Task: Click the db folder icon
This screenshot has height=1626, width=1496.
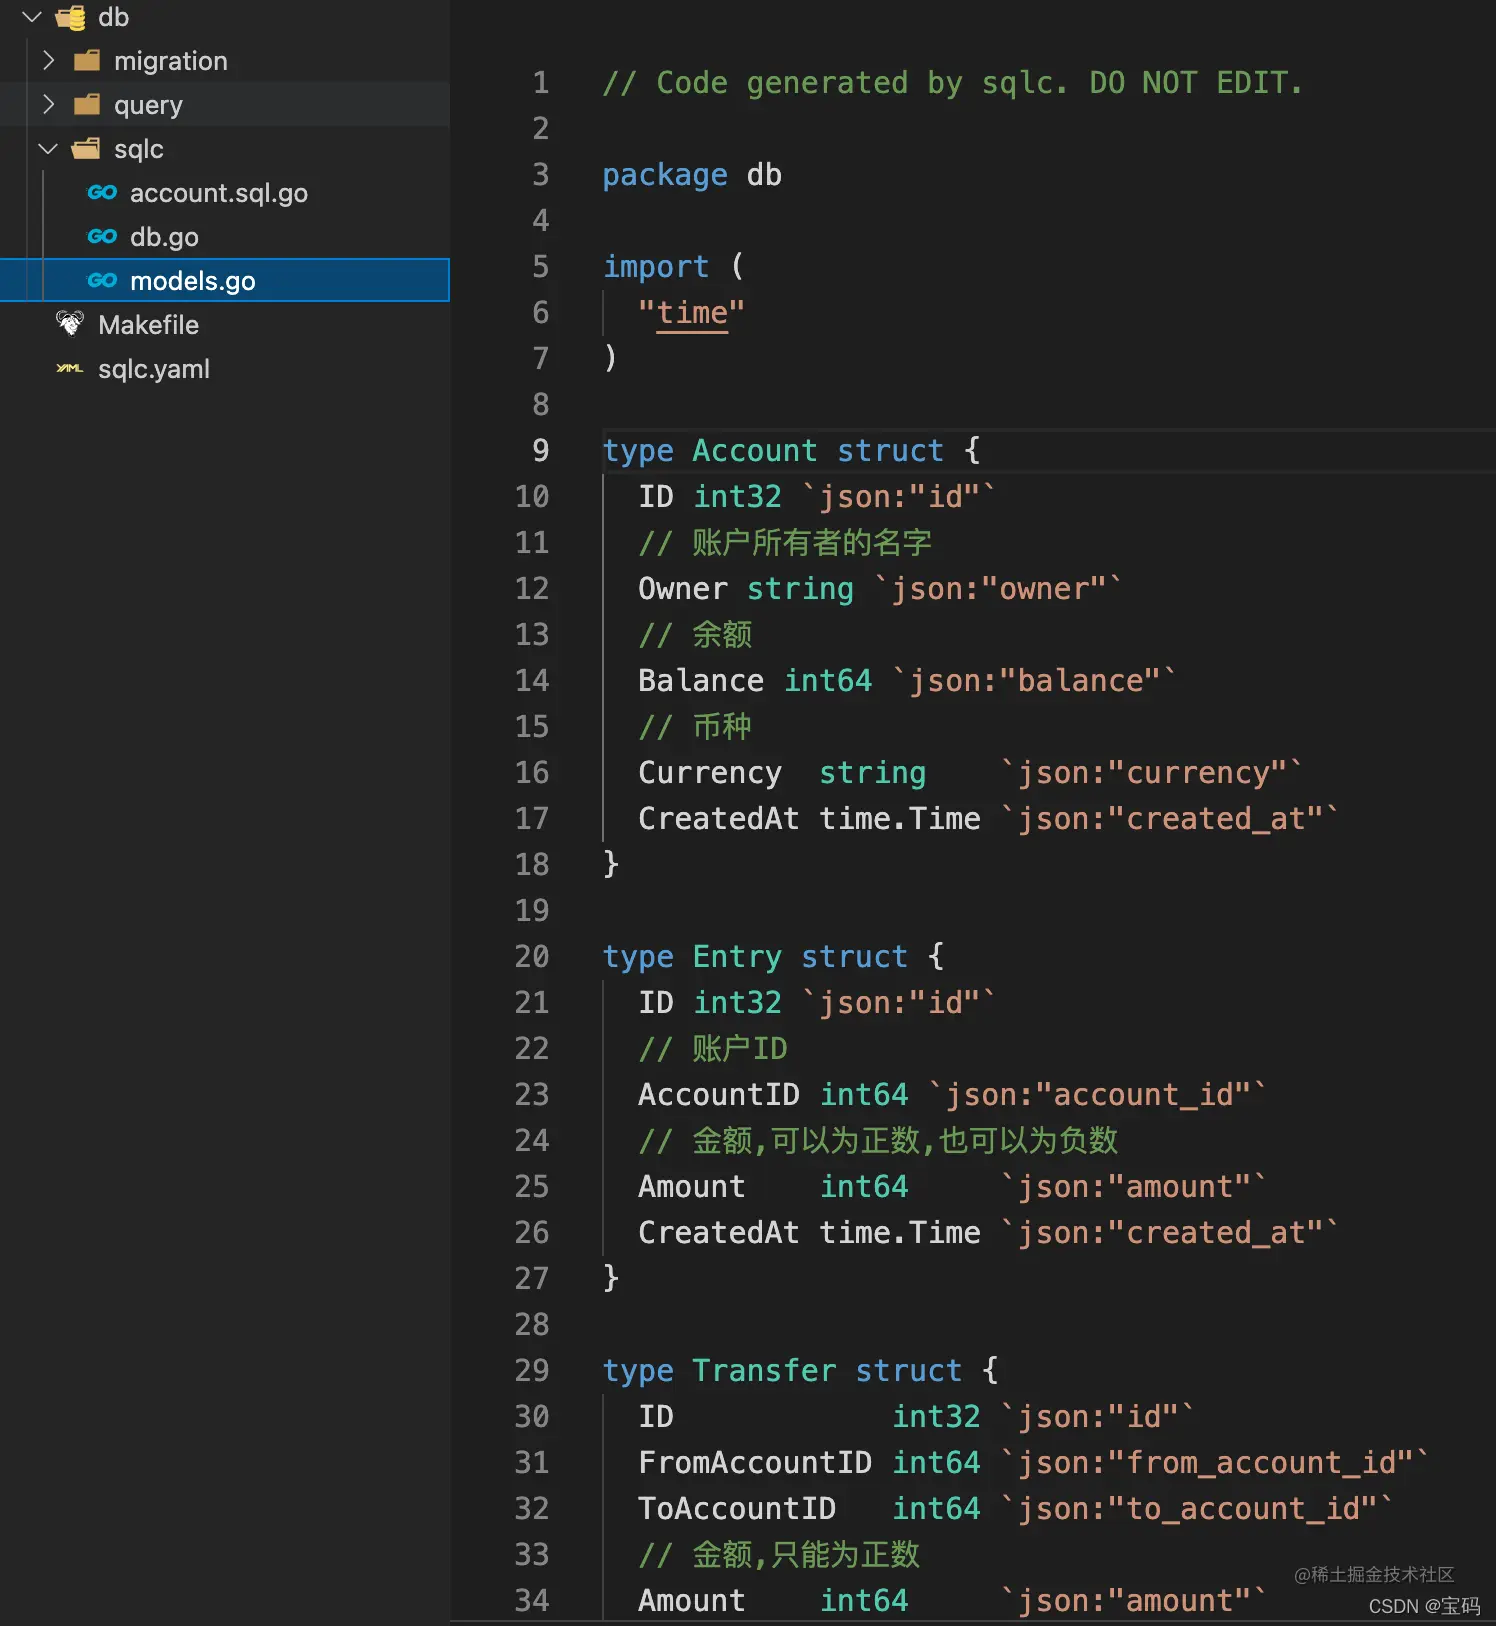Action: tap(71, 17)
